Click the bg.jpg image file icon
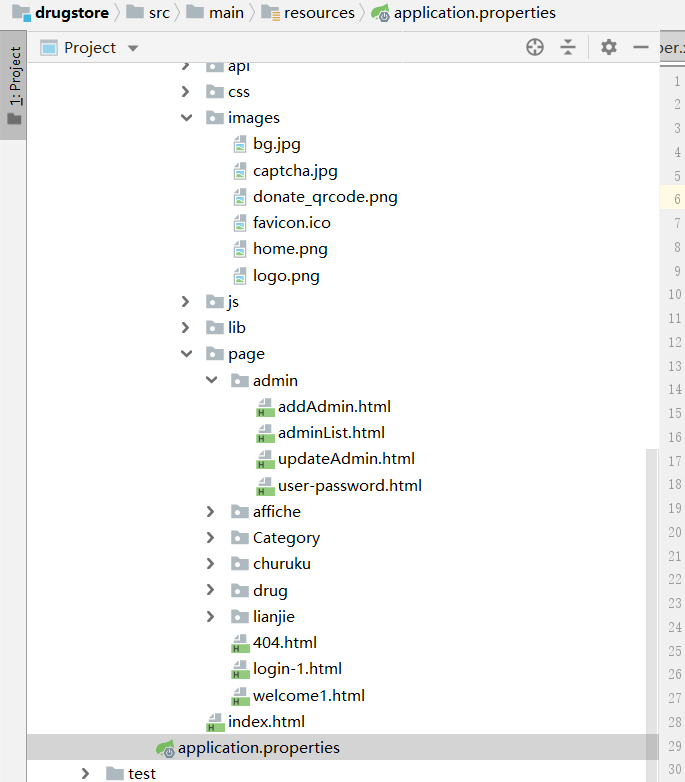The image size is (685, 782). click(x=240, y=145)
